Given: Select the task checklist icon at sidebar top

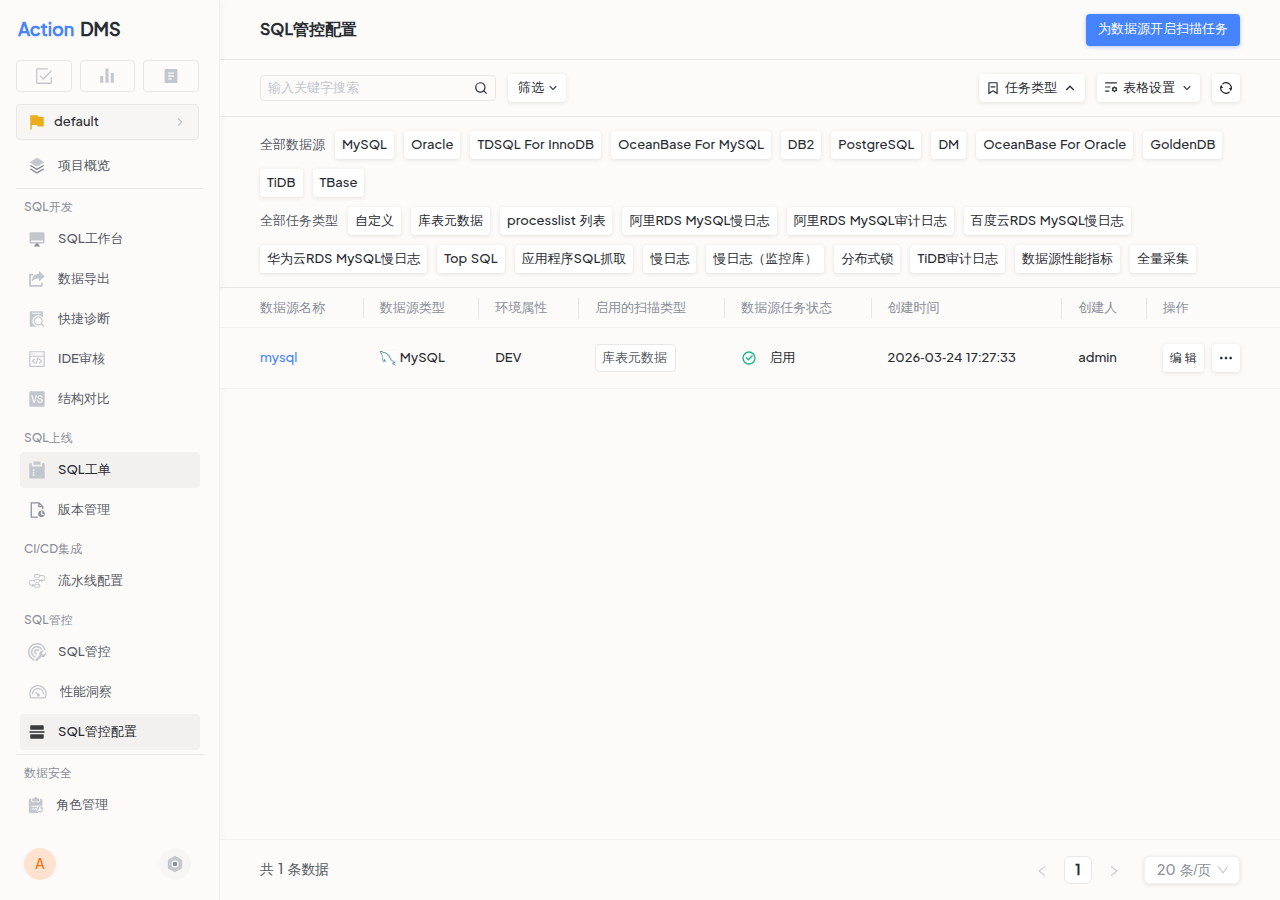Looking at the screenshot, I should pos(43,75).
